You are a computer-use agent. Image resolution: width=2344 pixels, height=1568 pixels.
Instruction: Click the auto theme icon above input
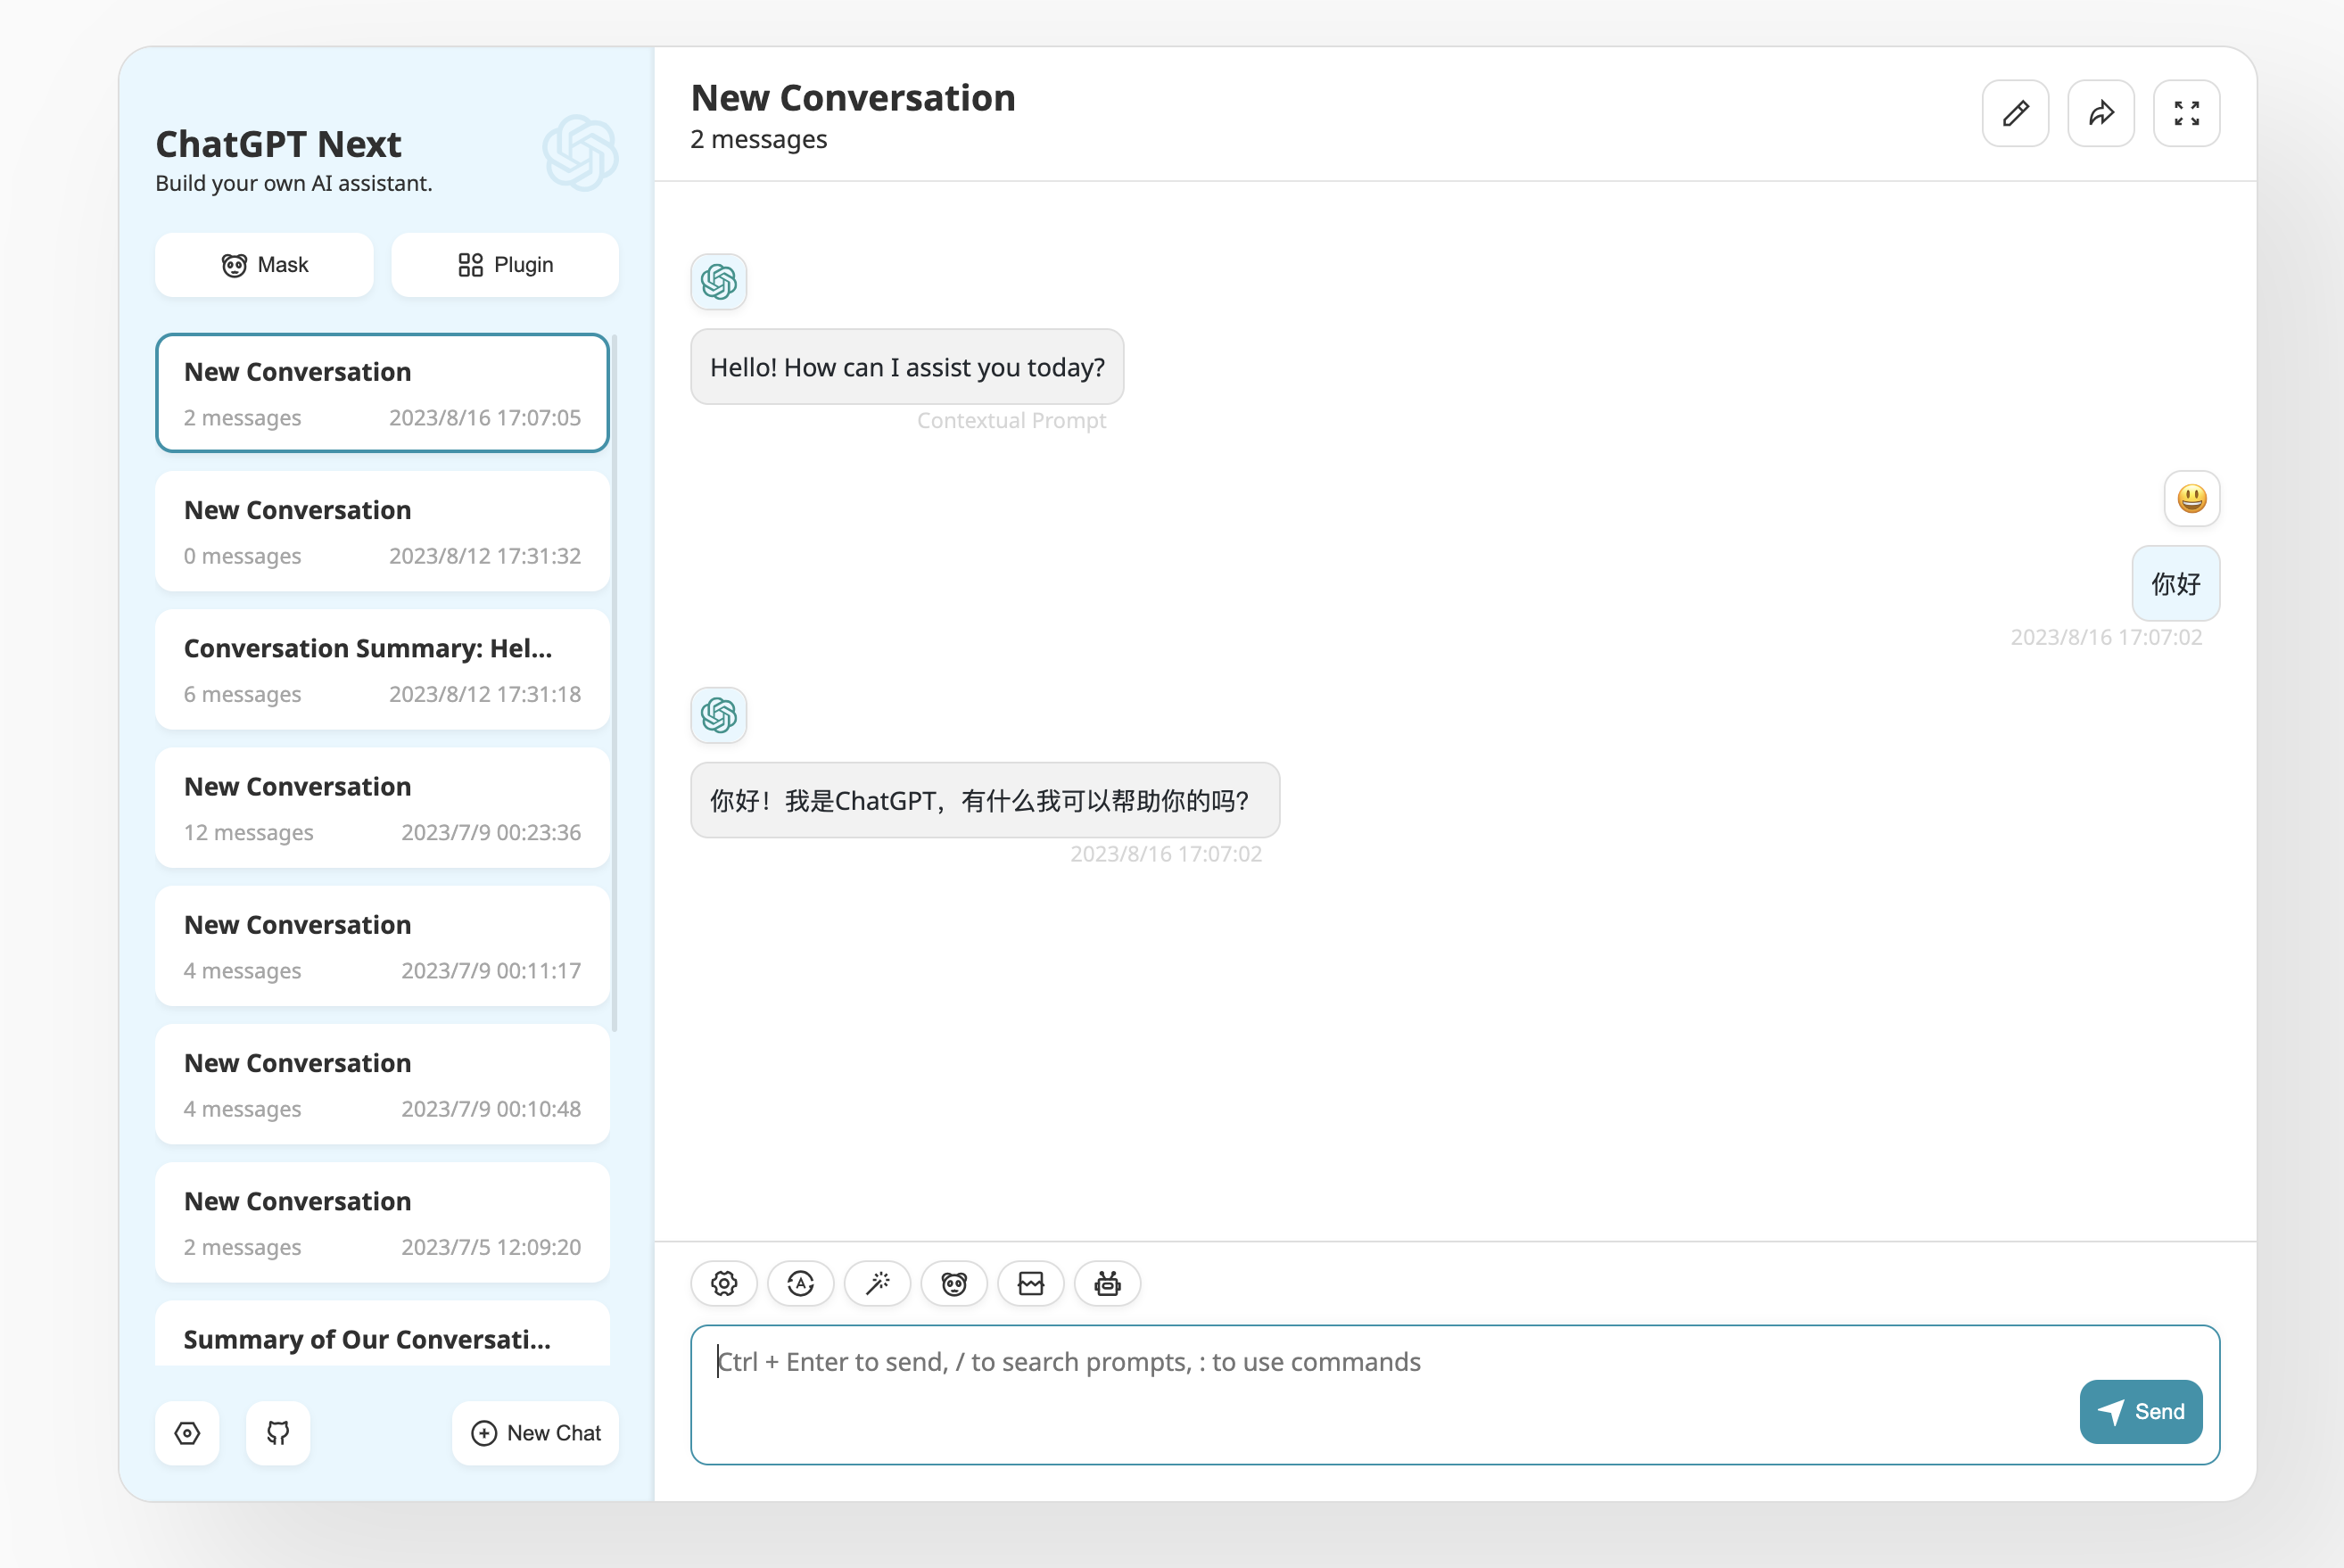[800, 1283]
